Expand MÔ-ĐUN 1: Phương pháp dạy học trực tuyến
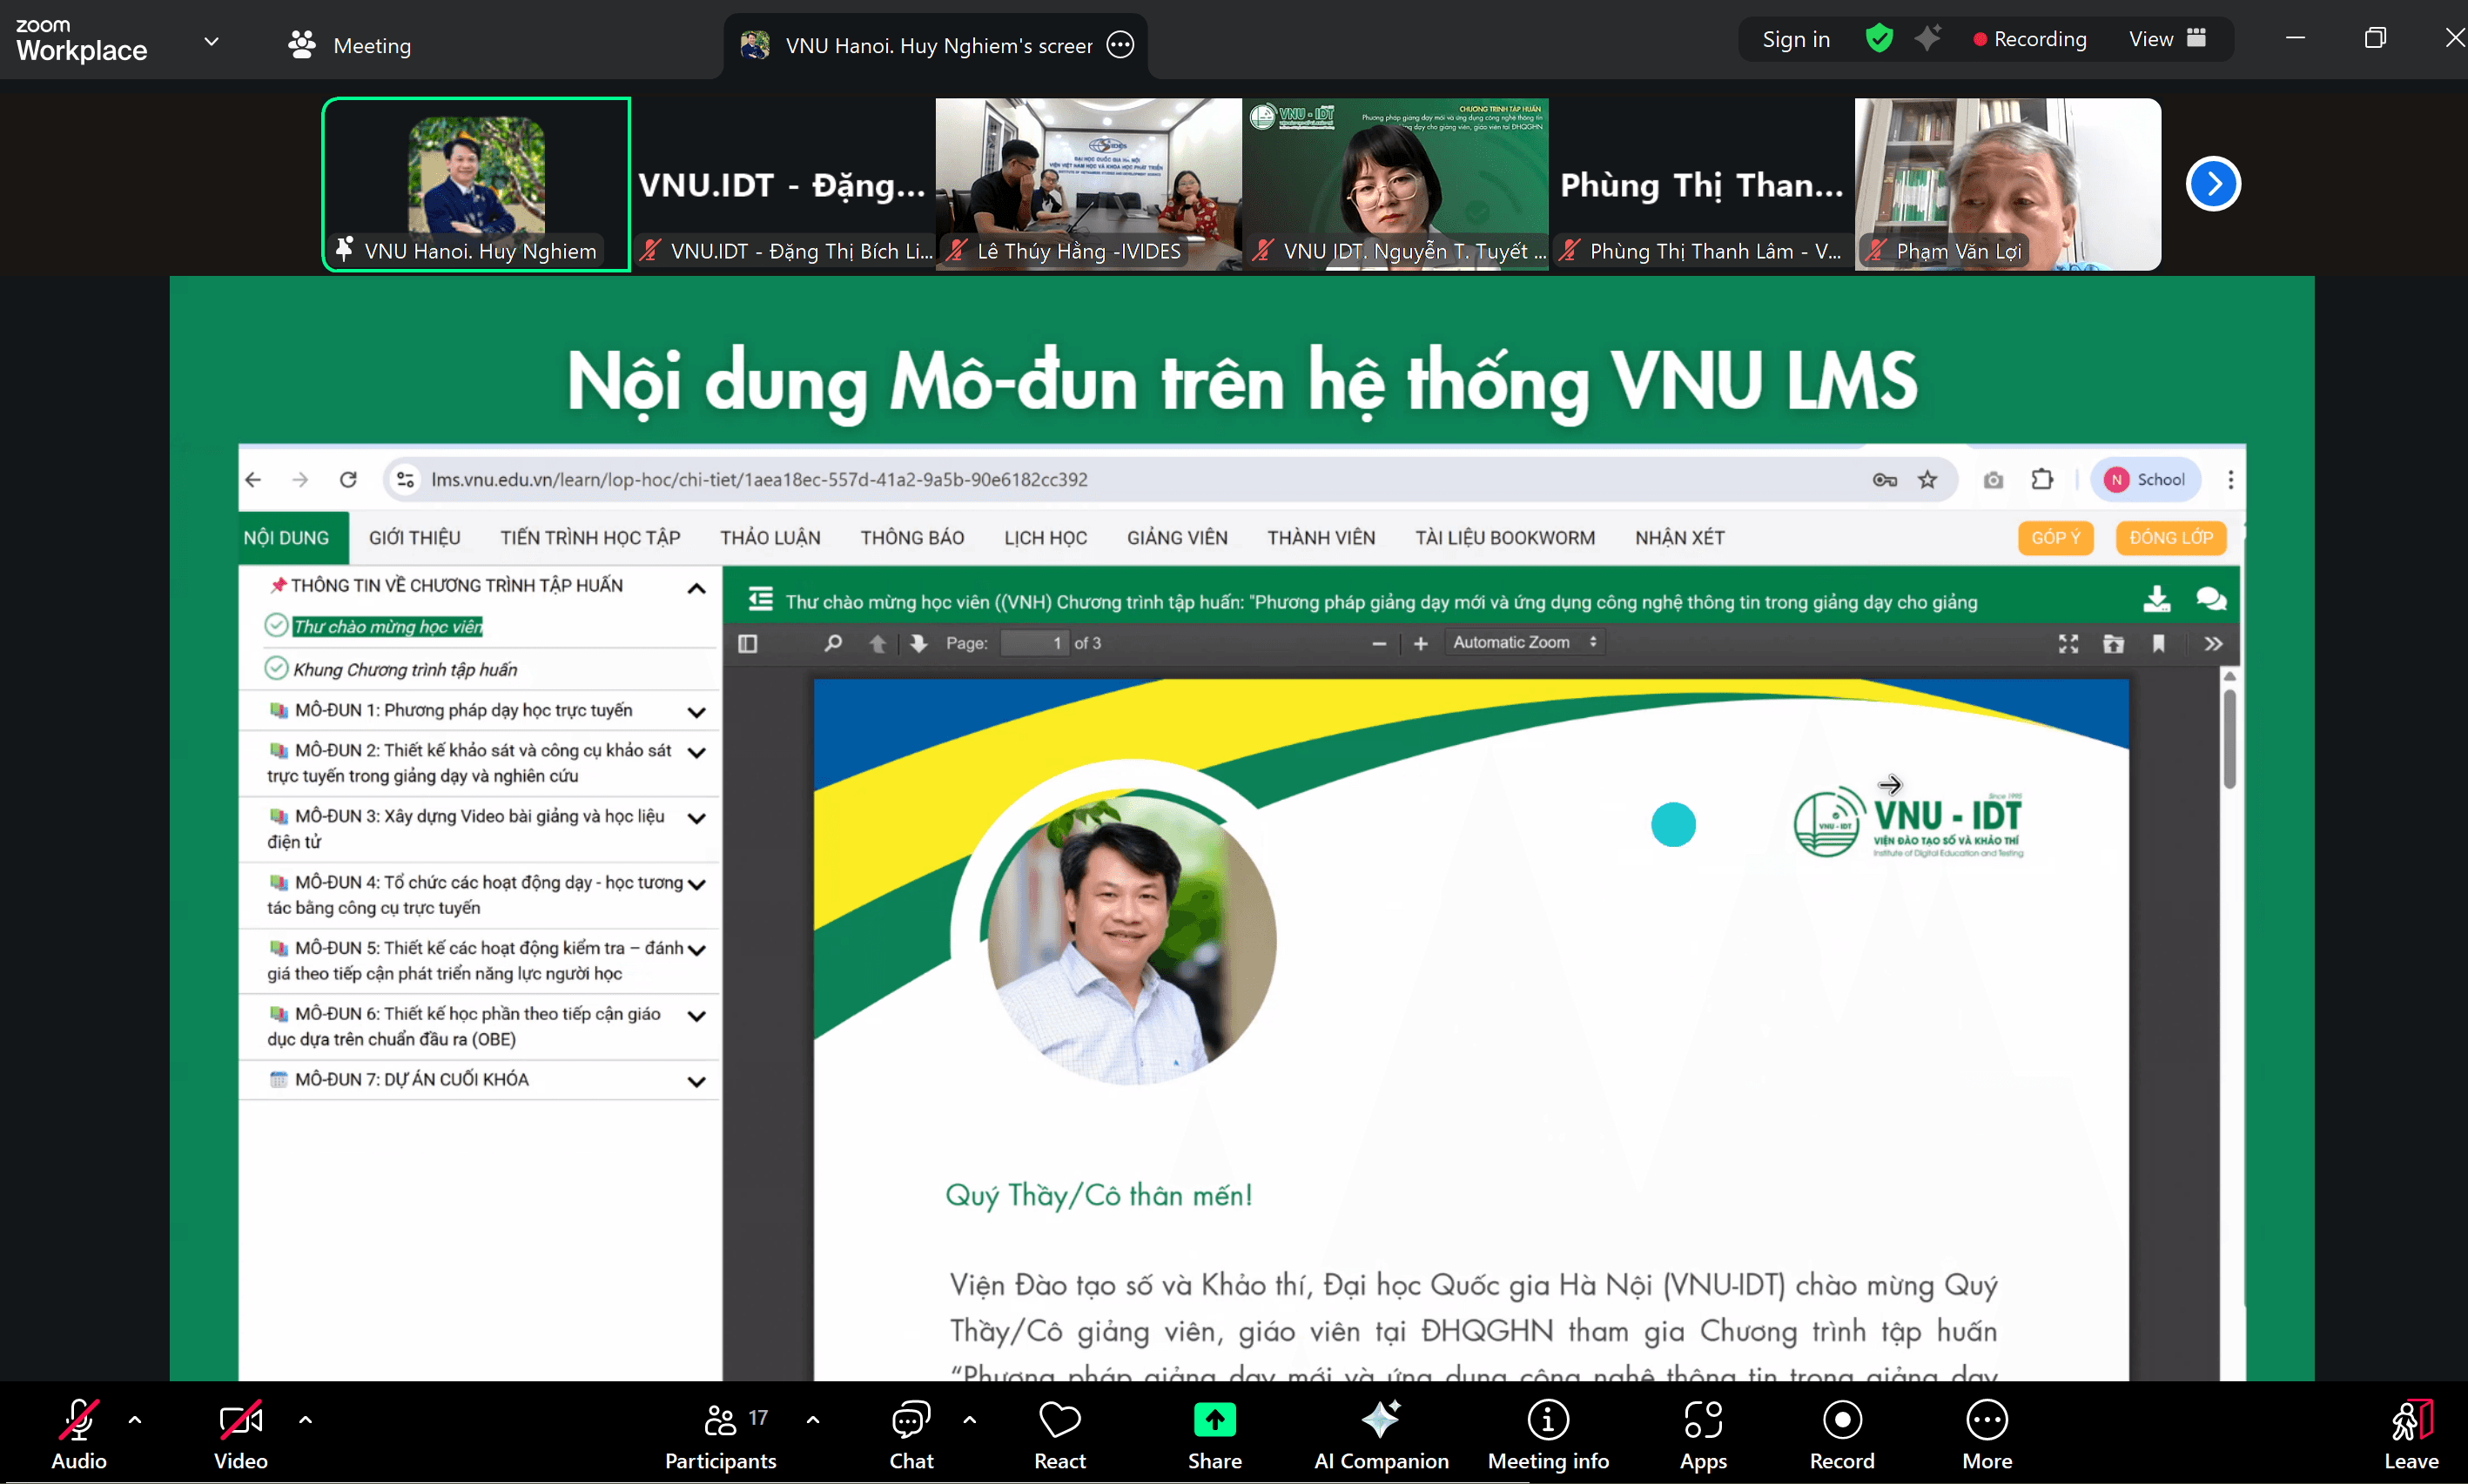The image size is (2468, 1484). pos(696,711)
